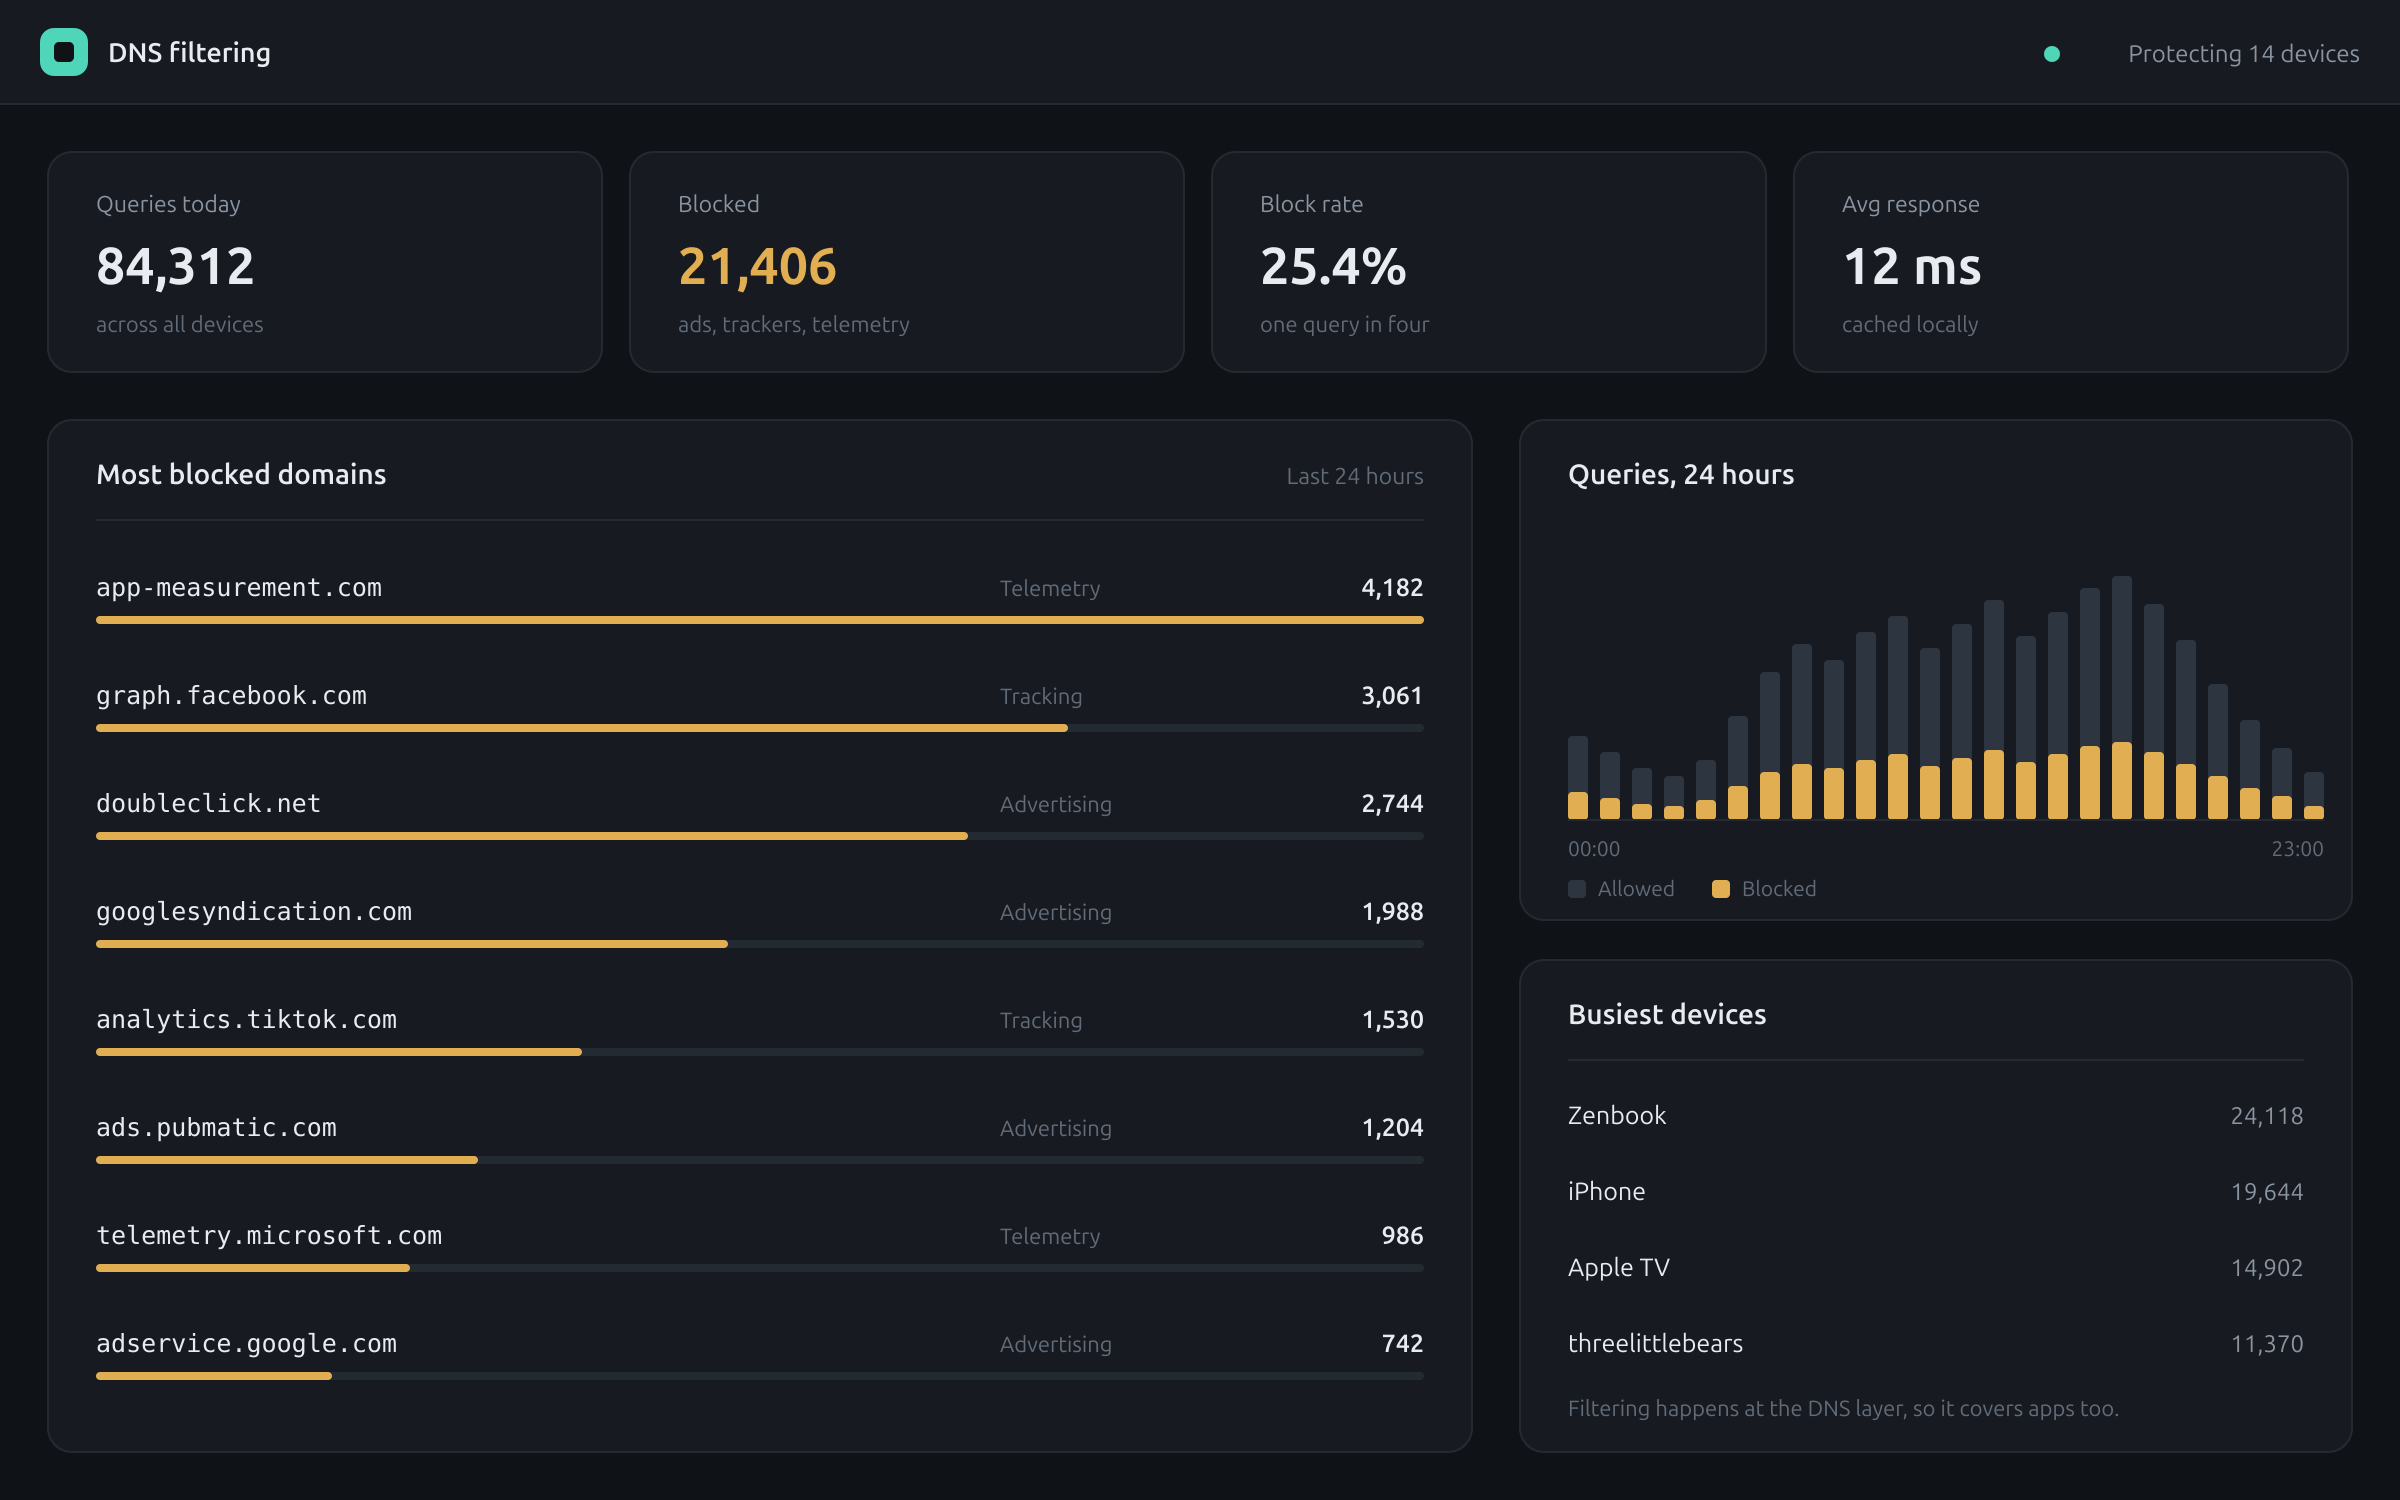Click the green protection status dot

point(2052,54)
